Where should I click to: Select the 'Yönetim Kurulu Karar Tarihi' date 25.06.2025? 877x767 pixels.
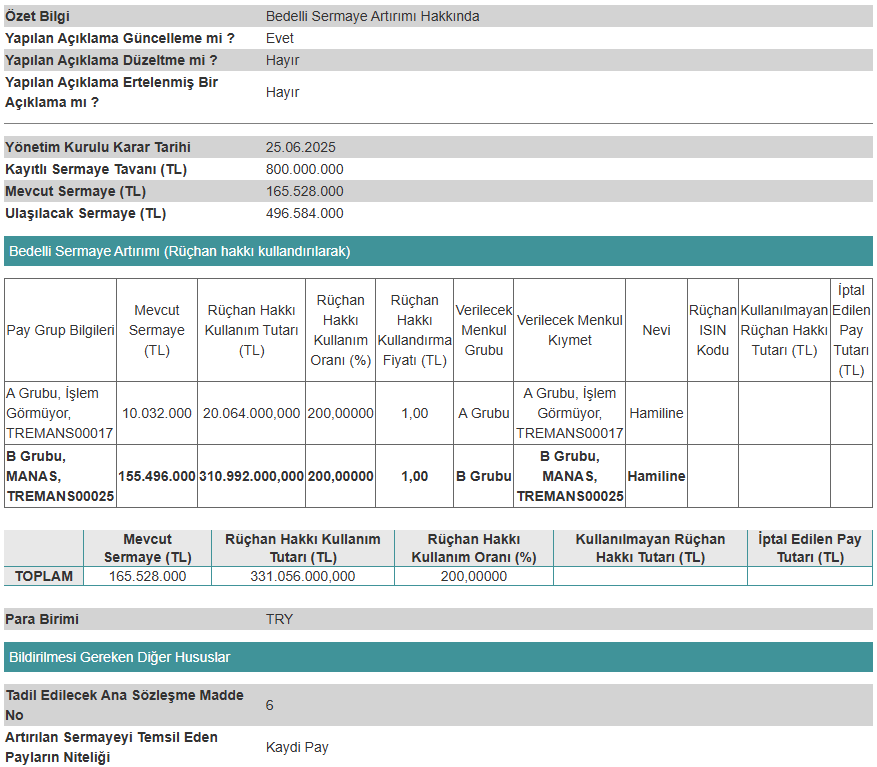[301, 147]
